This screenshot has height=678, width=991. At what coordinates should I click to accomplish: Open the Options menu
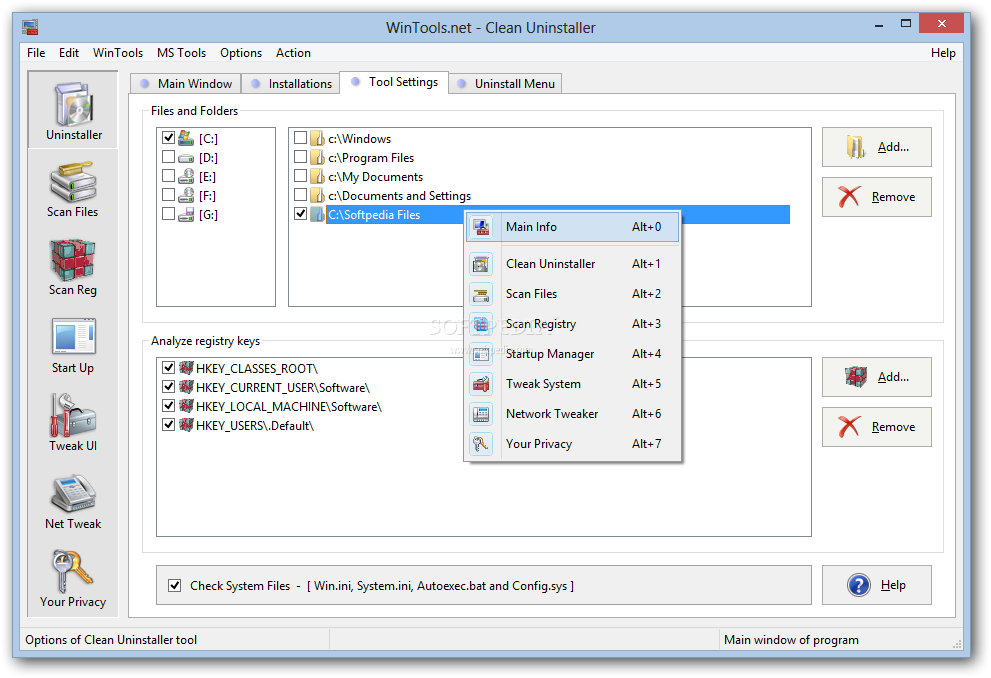(x=241, y=53)
